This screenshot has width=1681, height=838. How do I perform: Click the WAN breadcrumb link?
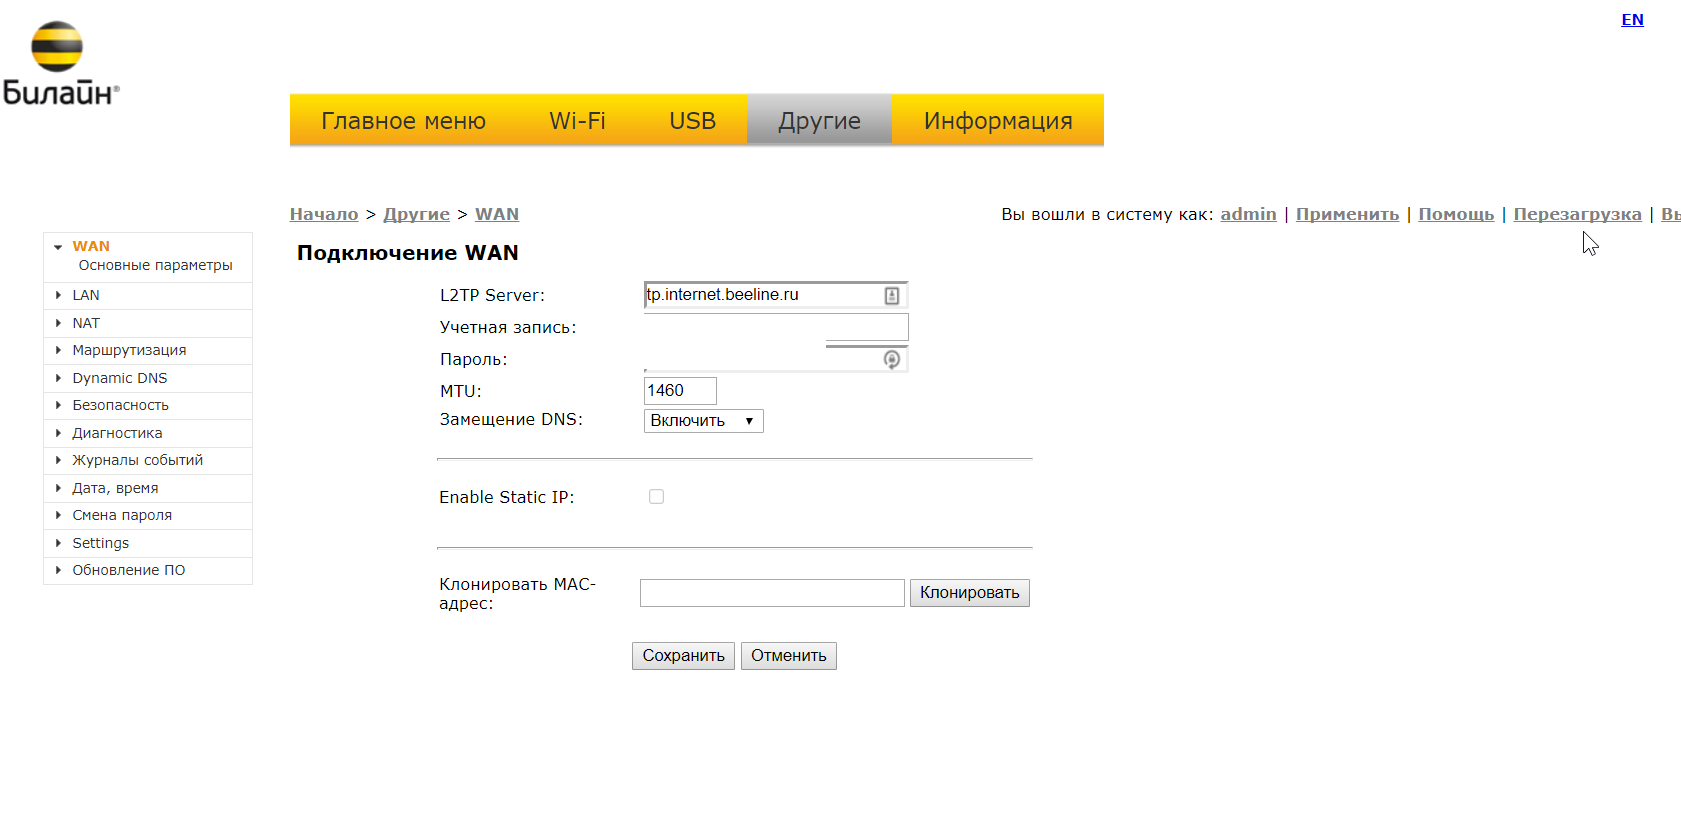point(497,214)
